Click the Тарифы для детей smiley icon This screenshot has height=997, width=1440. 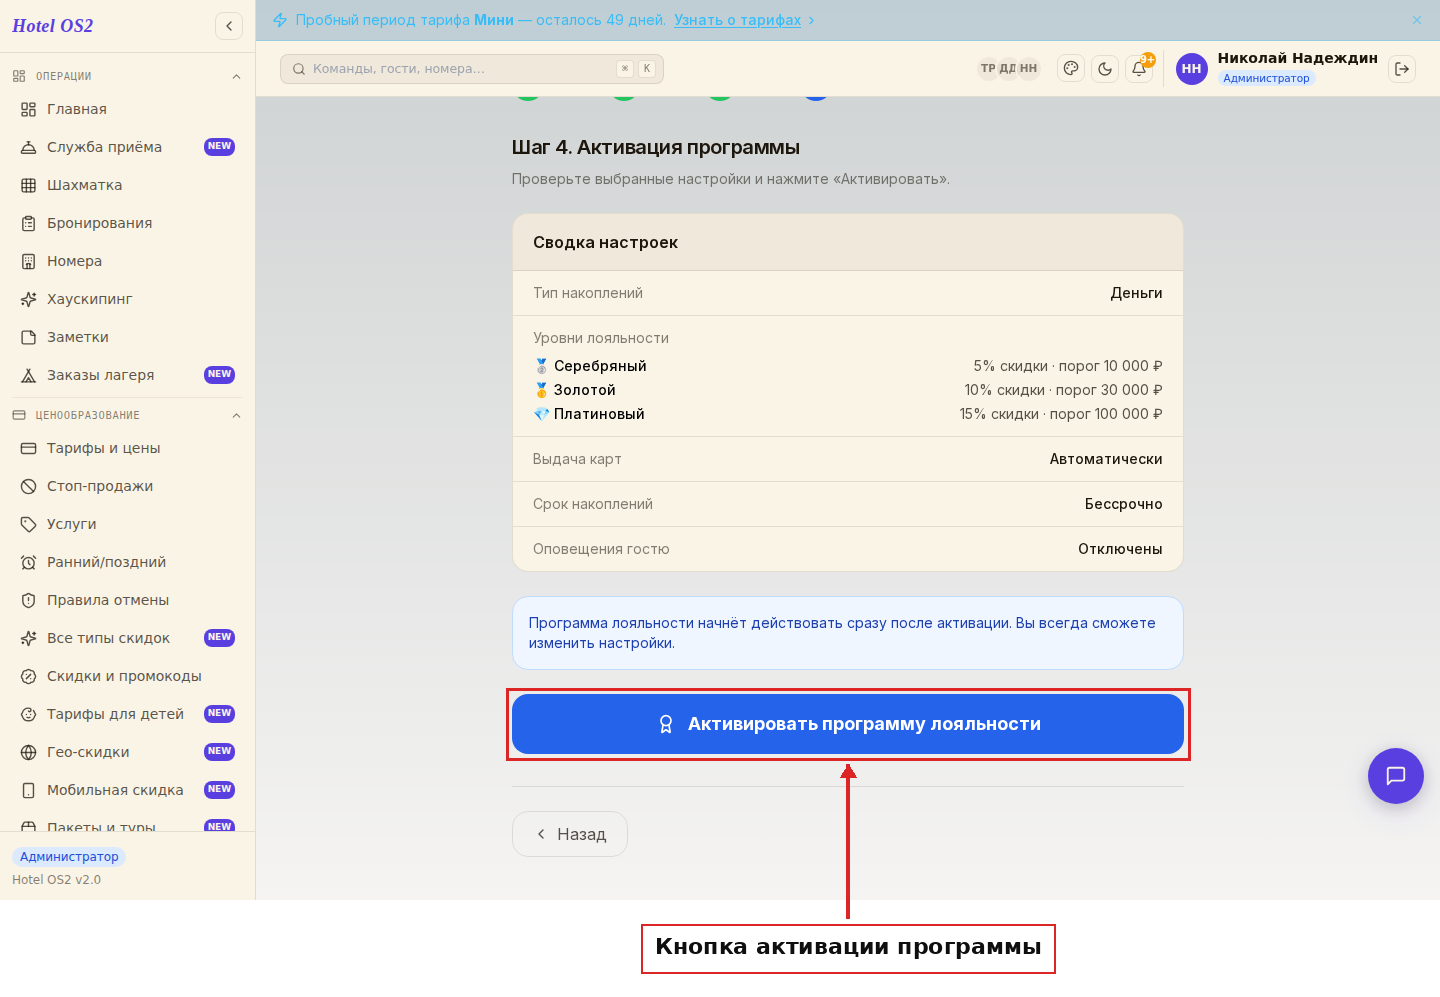click(29, 714)
